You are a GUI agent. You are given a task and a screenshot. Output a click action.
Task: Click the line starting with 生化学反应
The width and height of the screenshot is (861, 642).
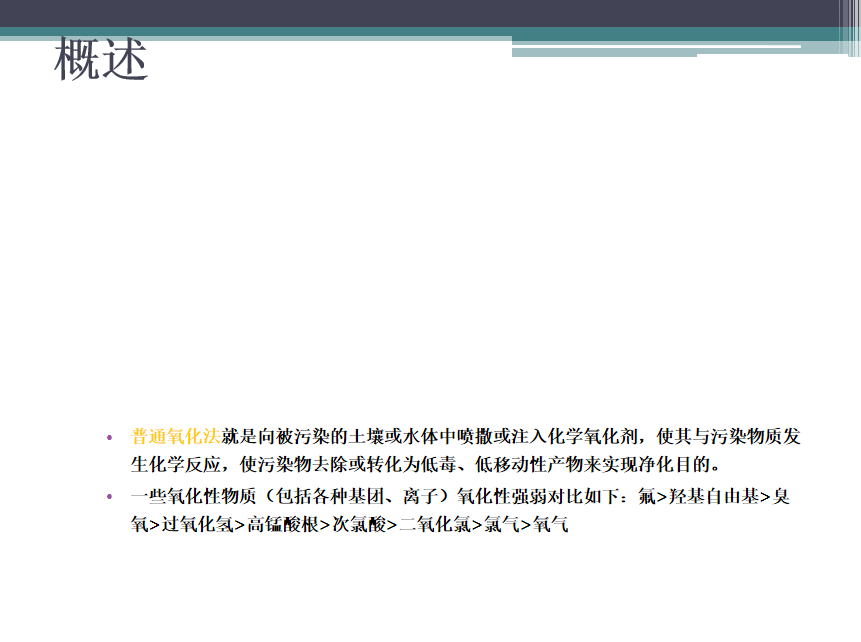[425, 465]
